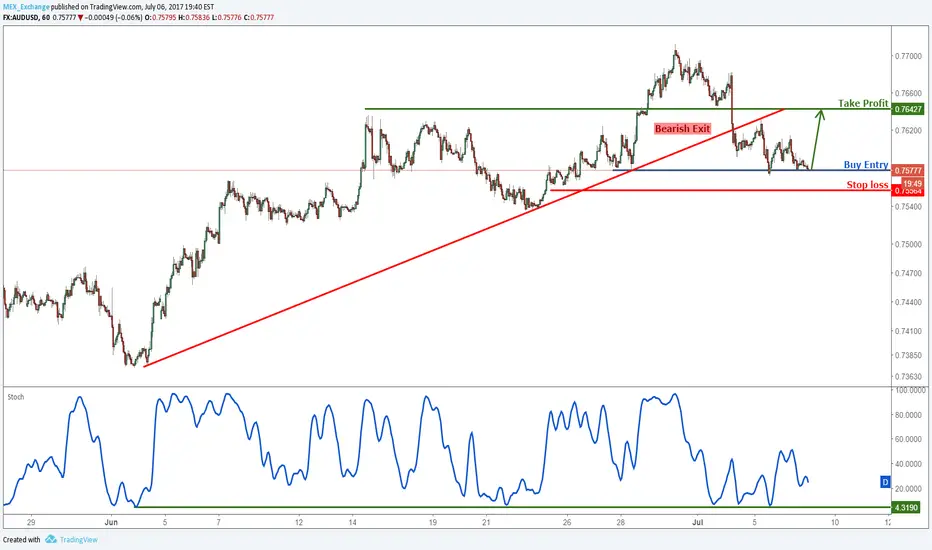Click the 4.3190 stochastic value tag
Screen dimensions: 932x550
pyautogui.click(x=906, y=508)
